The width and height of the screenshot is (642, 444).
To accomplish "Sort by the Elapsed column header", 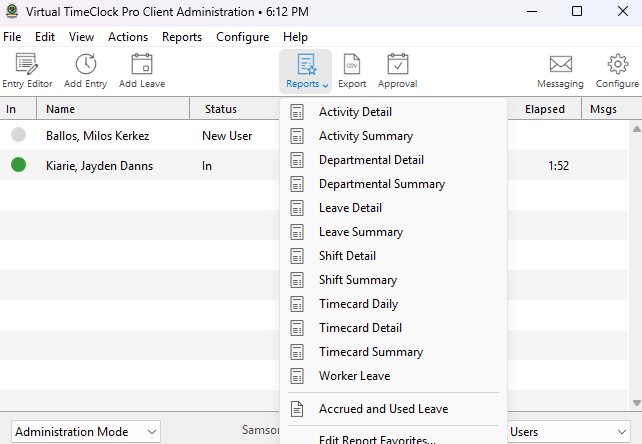I will [x=545, y=109].
